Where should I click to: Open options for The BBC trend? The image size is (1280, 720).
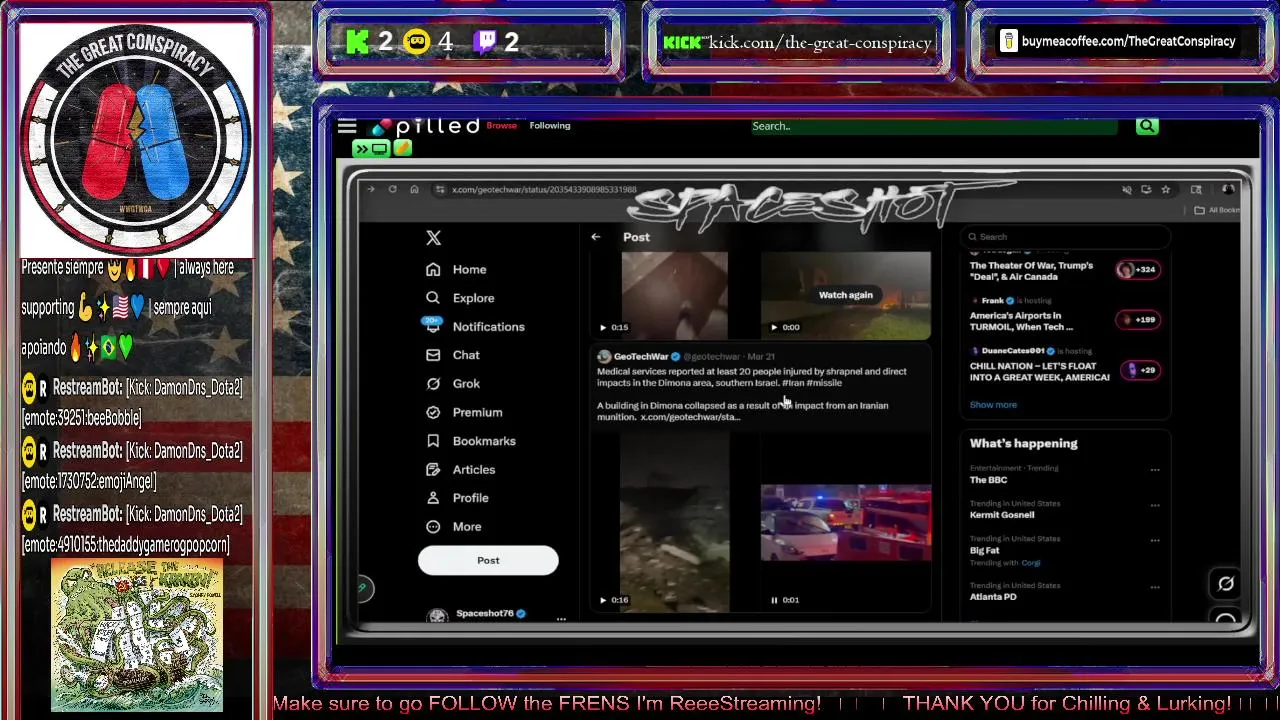(x=1155, y=470)
